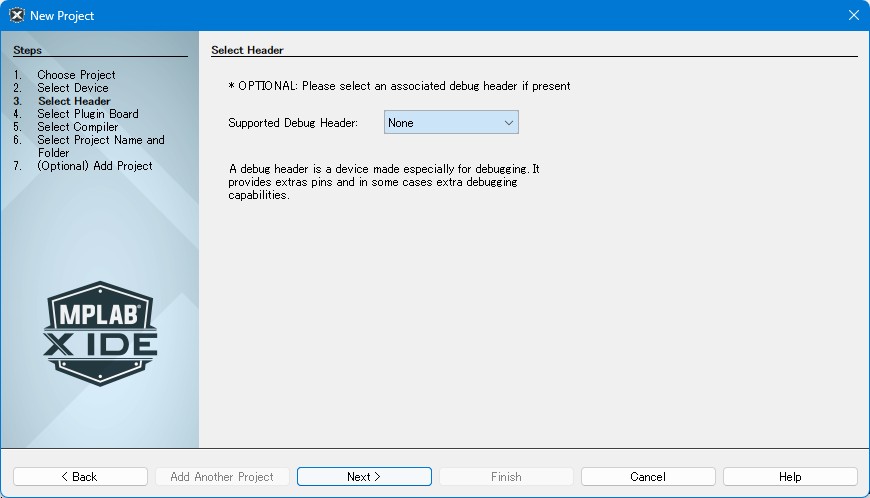Screen dimensions: 870x498
Task: Select step 2 'Select Device' in the Steps list
Action: pos(73,88)
